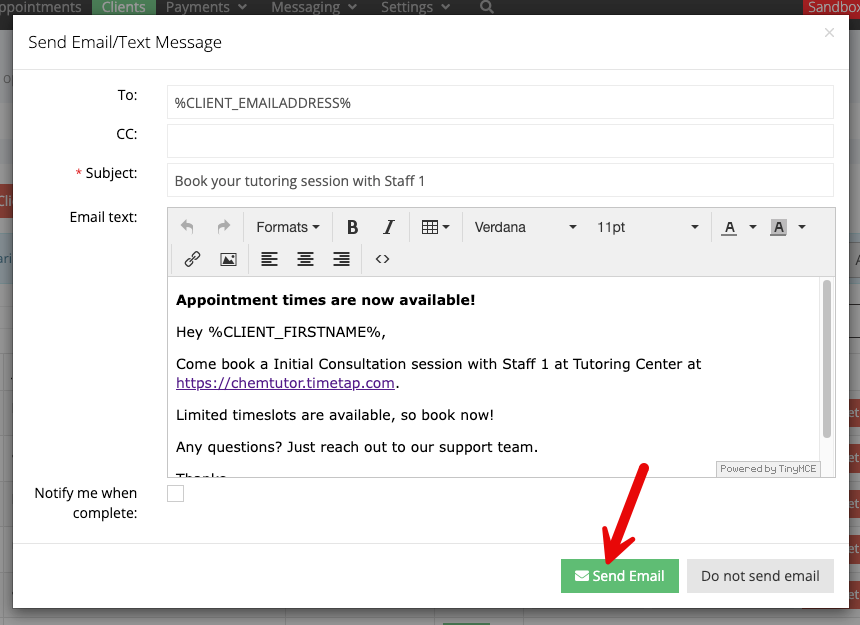Check Notify me when complete
This screenshot has width=860, height=625.
[176, 493]
